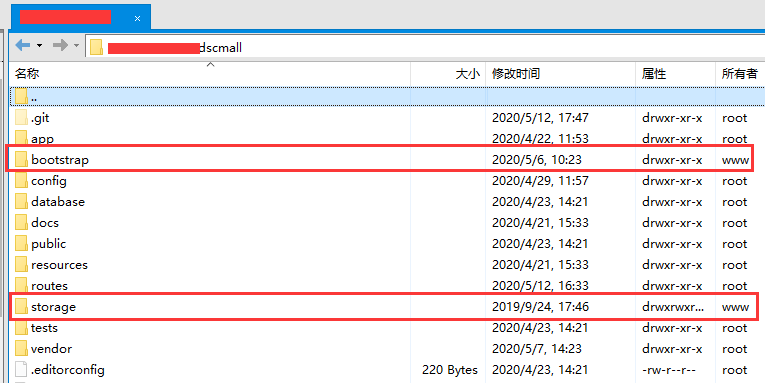The image size is (765, 383).
Task: Sort by 属性 column header
Action: pos(676,74)
